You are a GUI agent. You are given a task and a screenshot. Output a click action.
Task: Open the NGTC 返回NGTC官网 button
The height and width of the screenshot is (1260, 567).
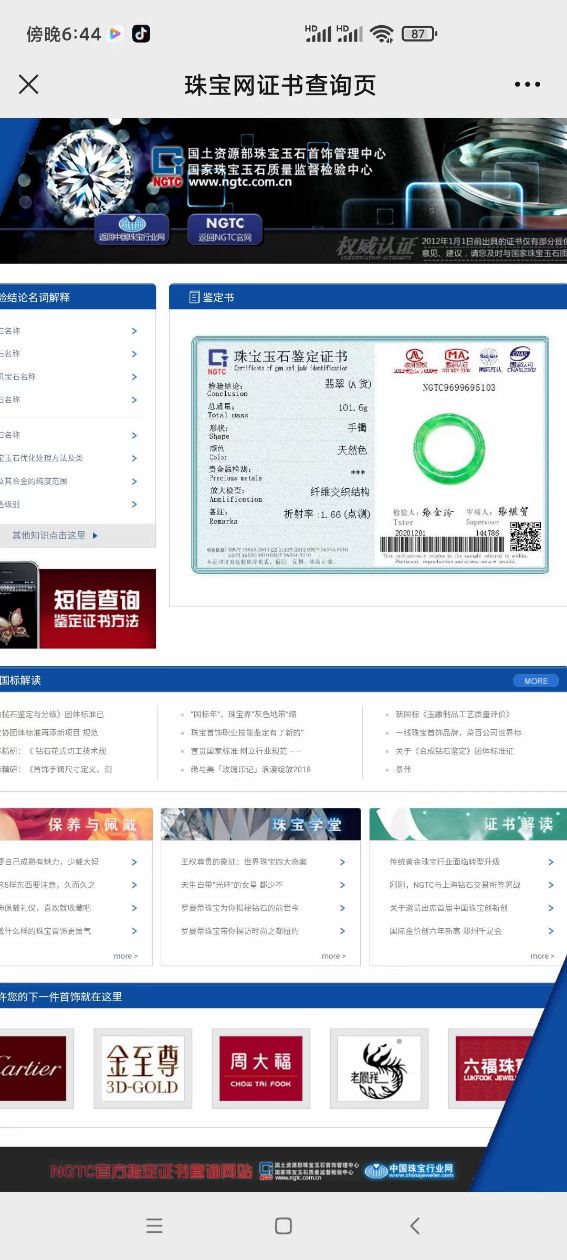pos(224,229)
